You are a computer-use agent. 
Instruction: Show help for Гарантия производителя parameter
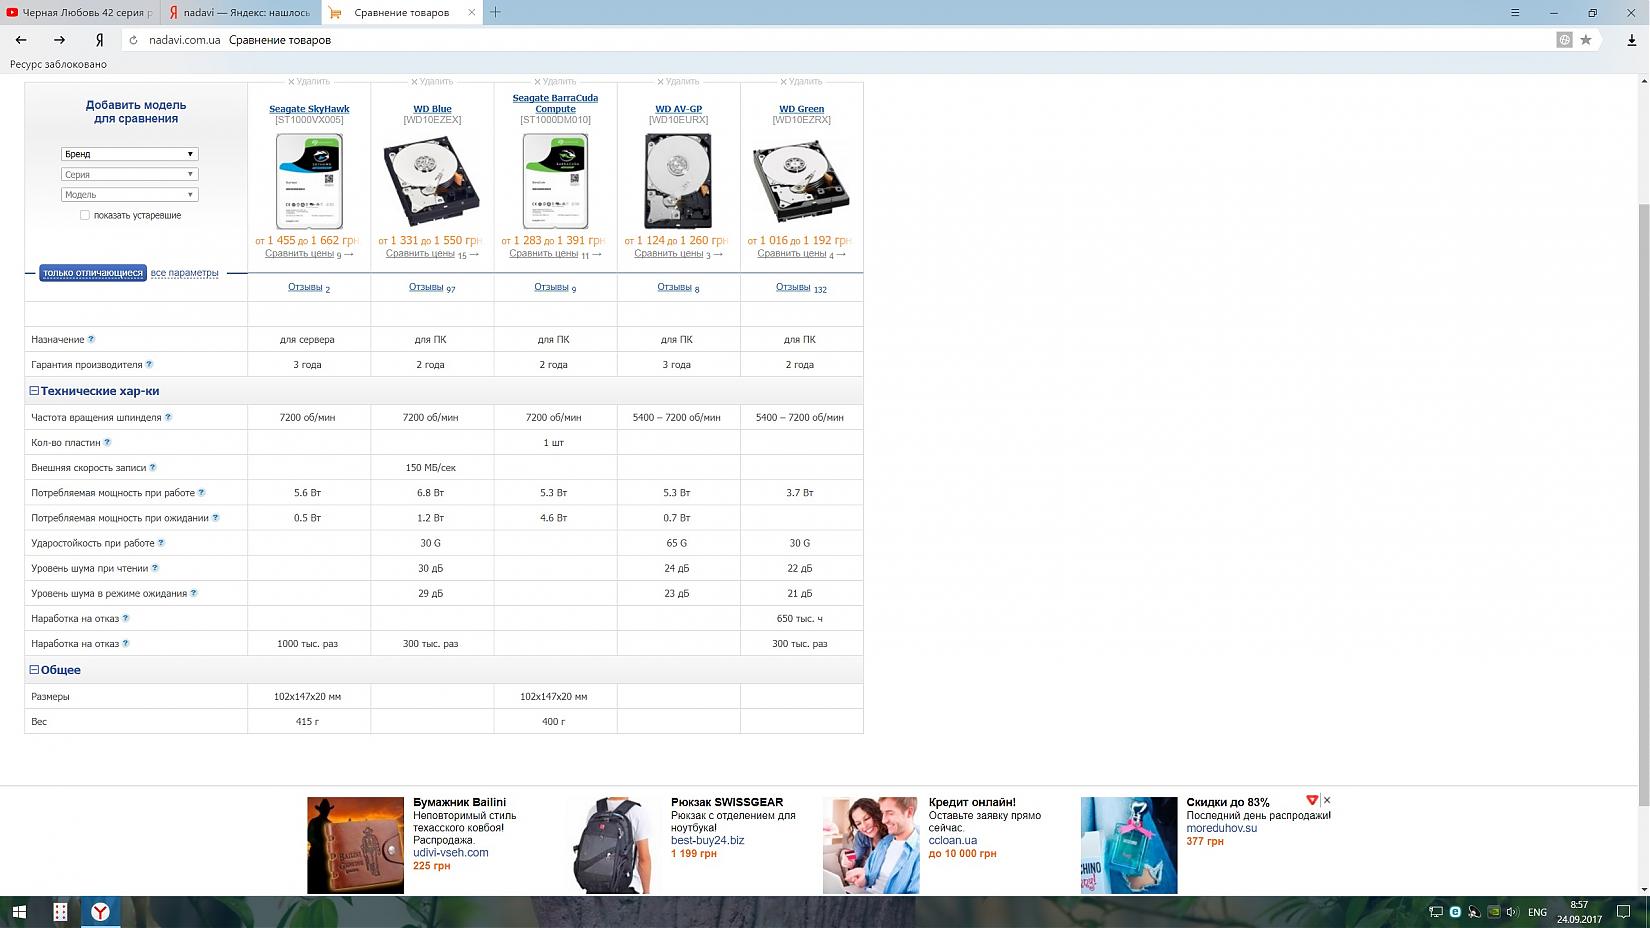click(149, 364)
